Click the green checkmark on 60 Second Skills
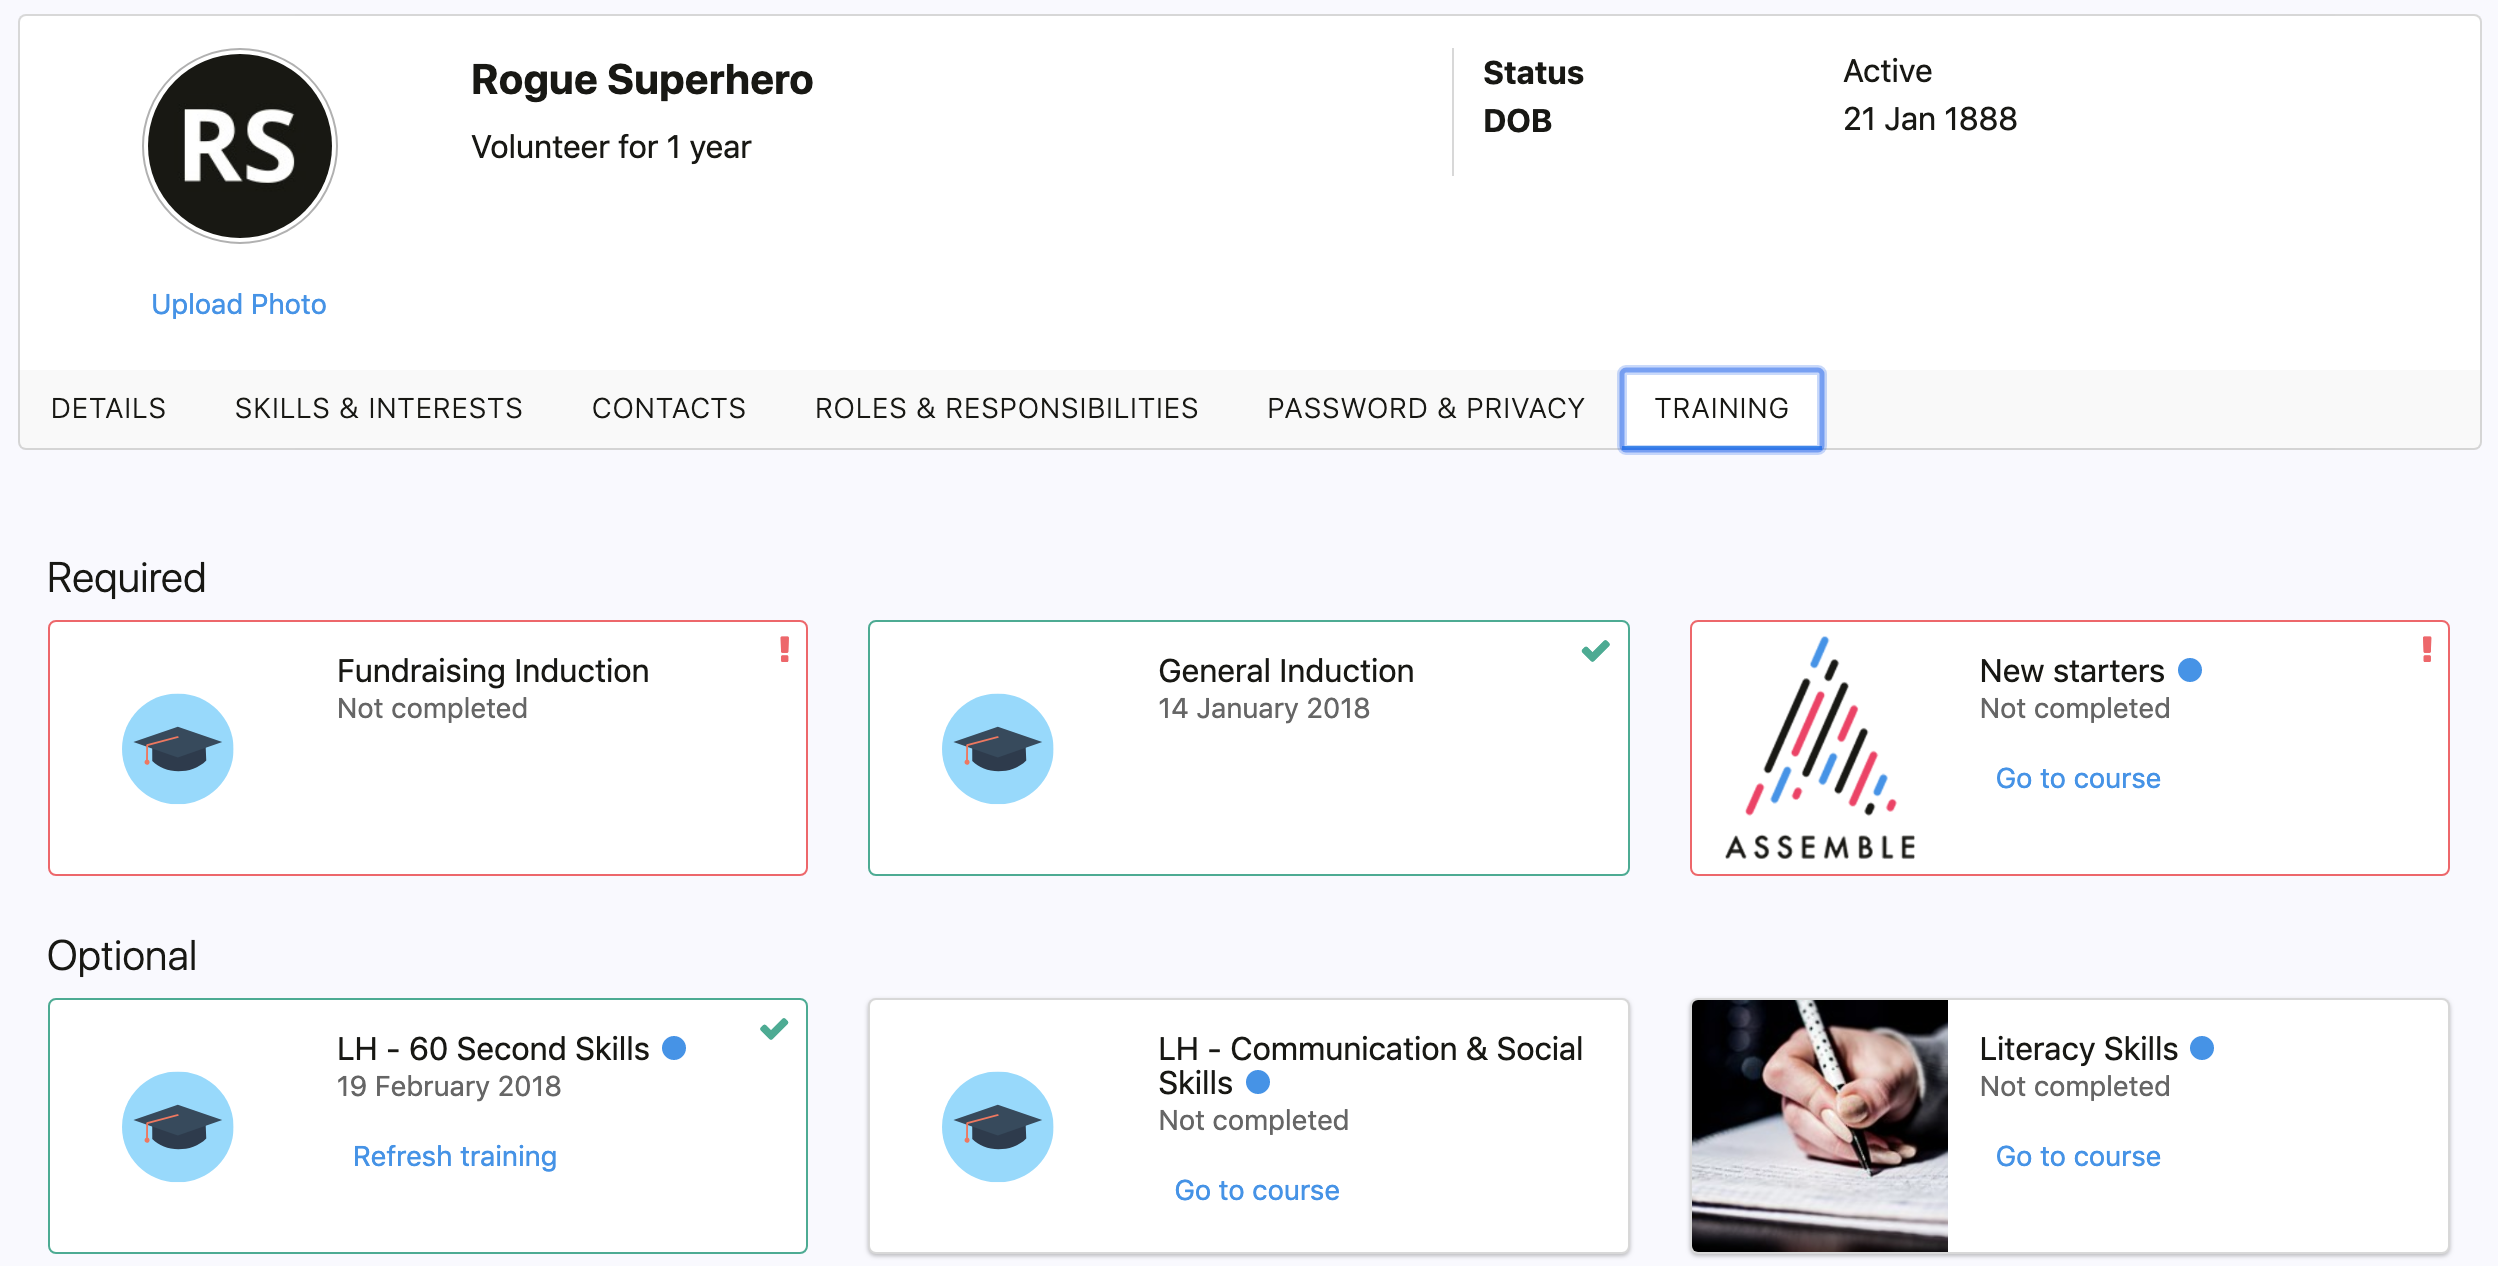Image resolution: width=2498 pixels, height=1266 pixels. coord(774,1028)
